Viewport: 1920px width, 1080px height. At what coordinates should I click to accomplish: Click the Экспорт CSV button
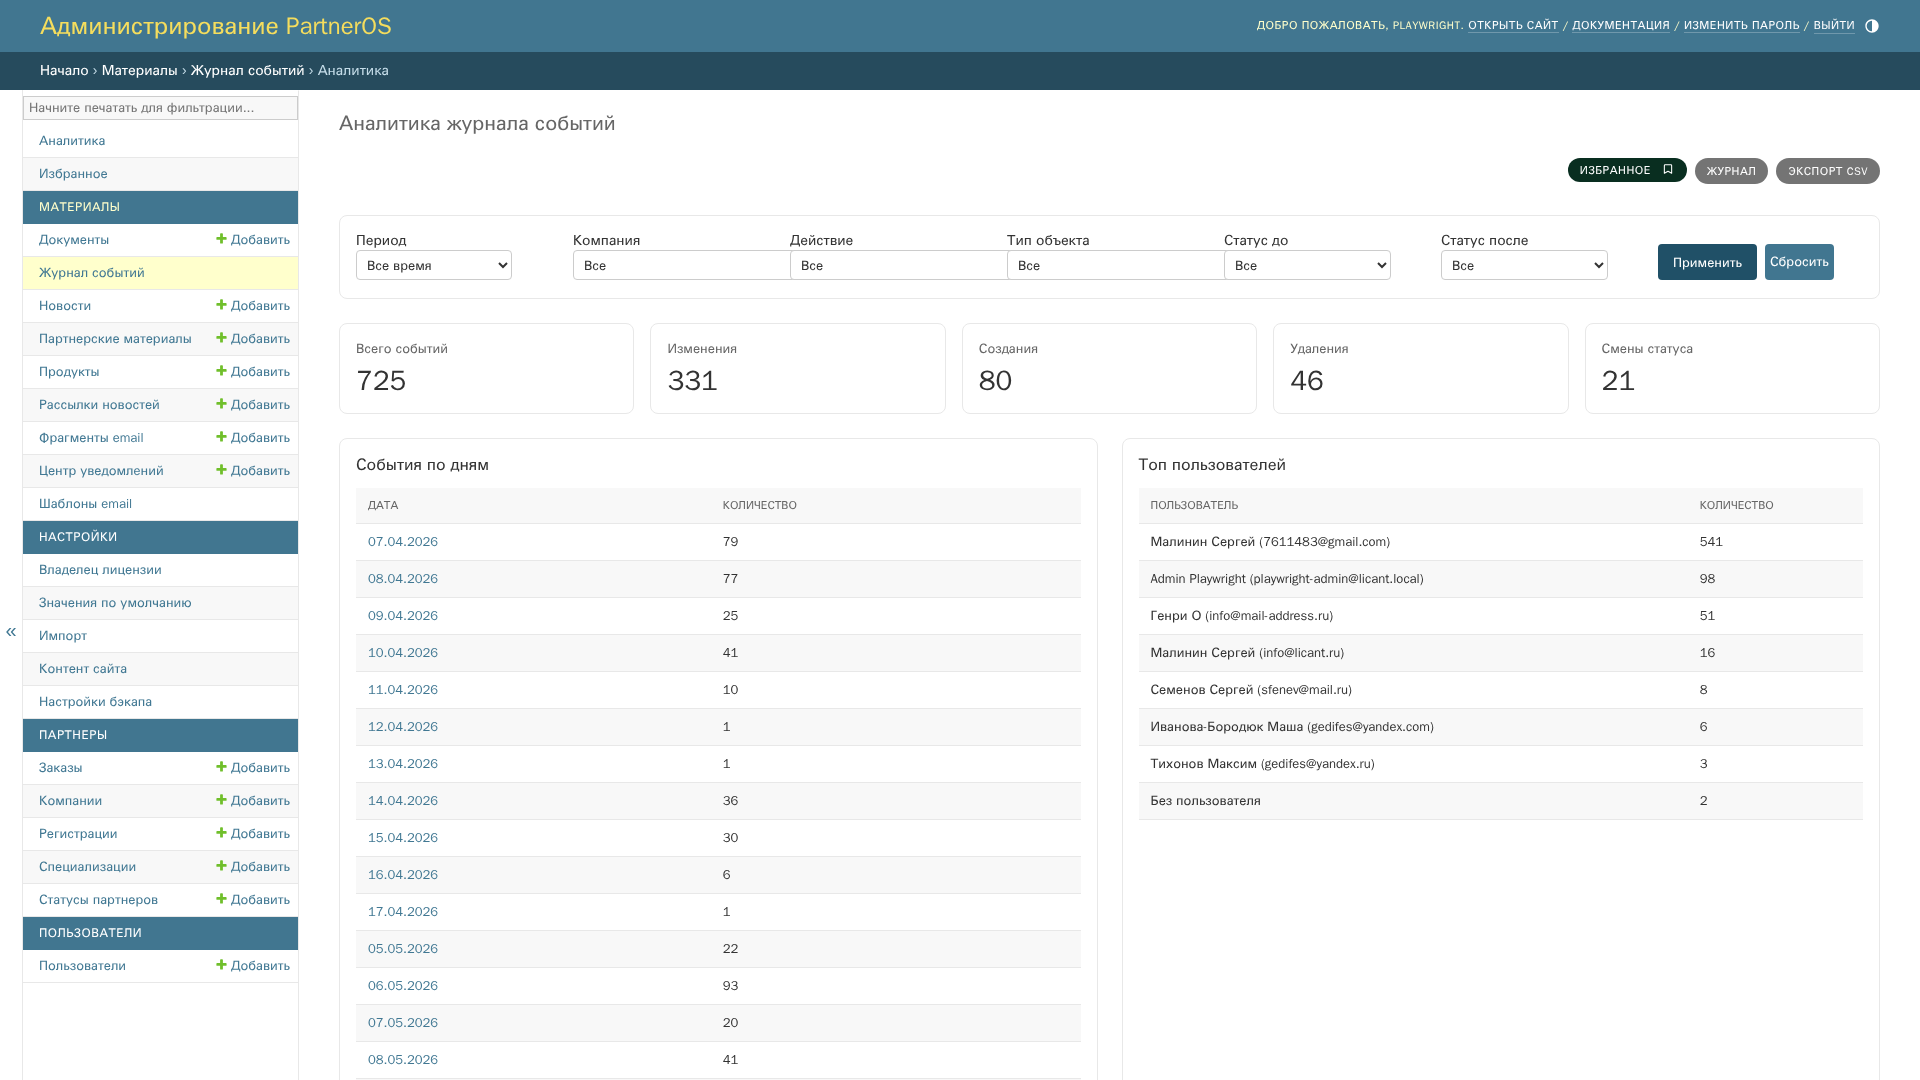coord(1827,171)
